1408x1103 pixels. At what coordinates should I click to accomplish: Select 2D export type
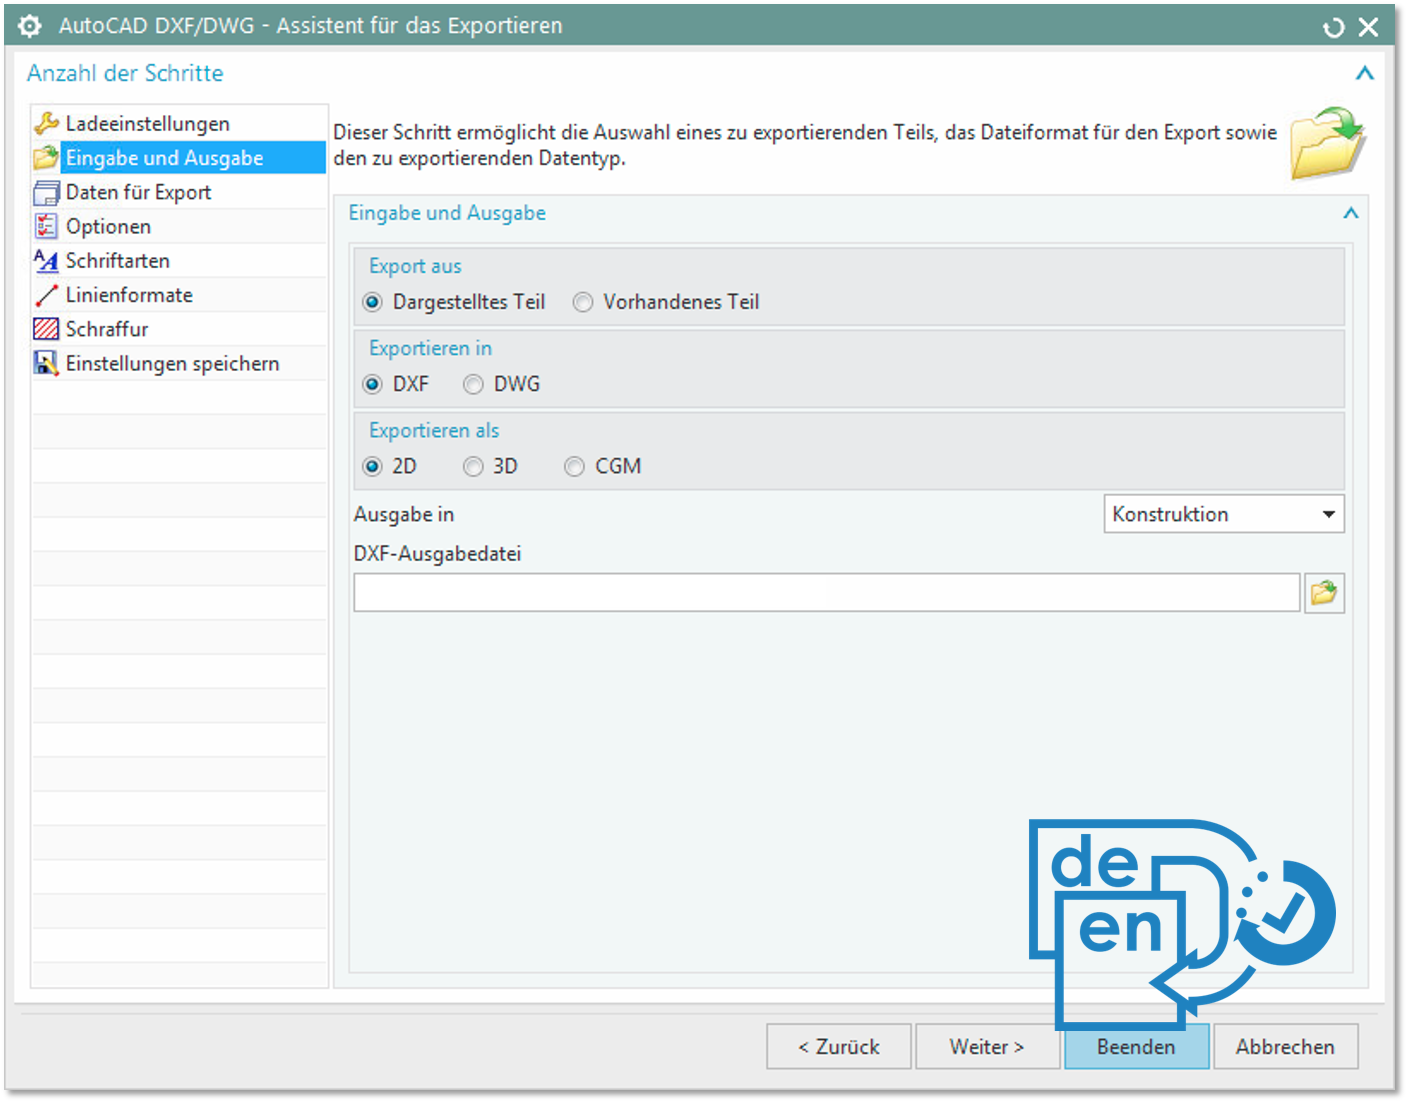click(373, 466)
